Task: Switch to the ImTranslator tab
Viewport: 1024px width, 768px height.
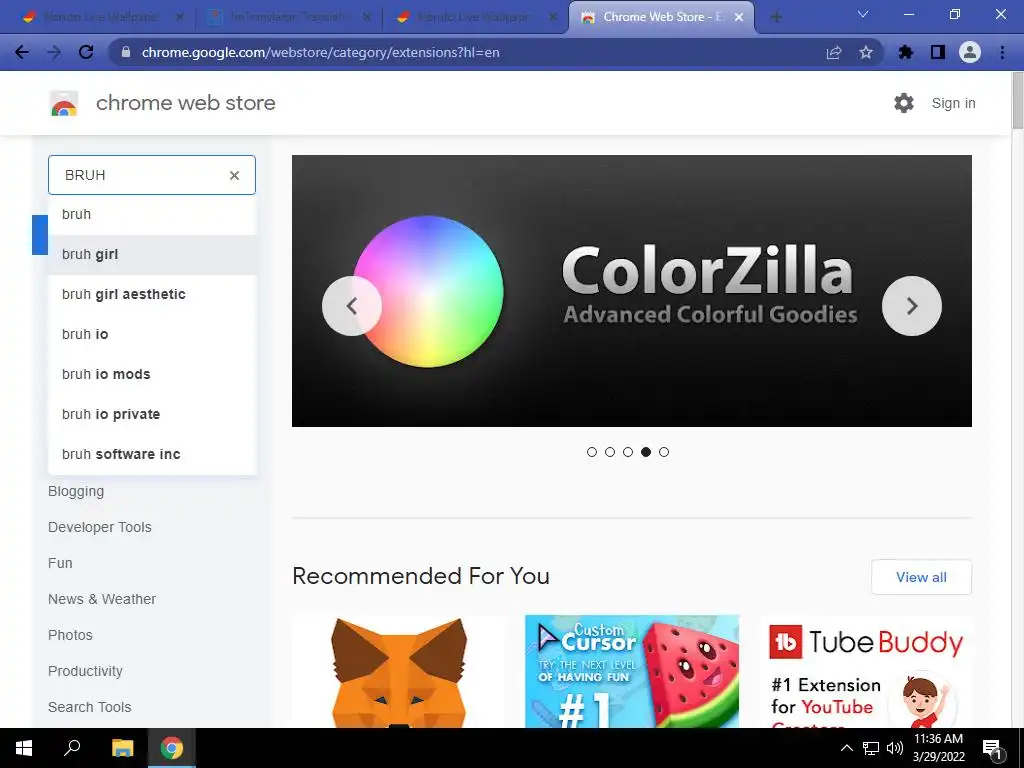Action: (287, 18)
